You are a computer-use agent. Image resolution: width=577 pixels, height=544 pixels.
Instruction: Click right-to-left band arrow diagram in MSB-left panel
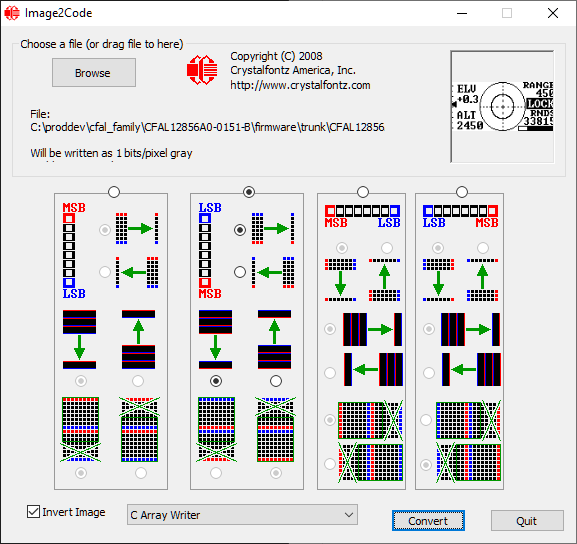tap(373, 369)
